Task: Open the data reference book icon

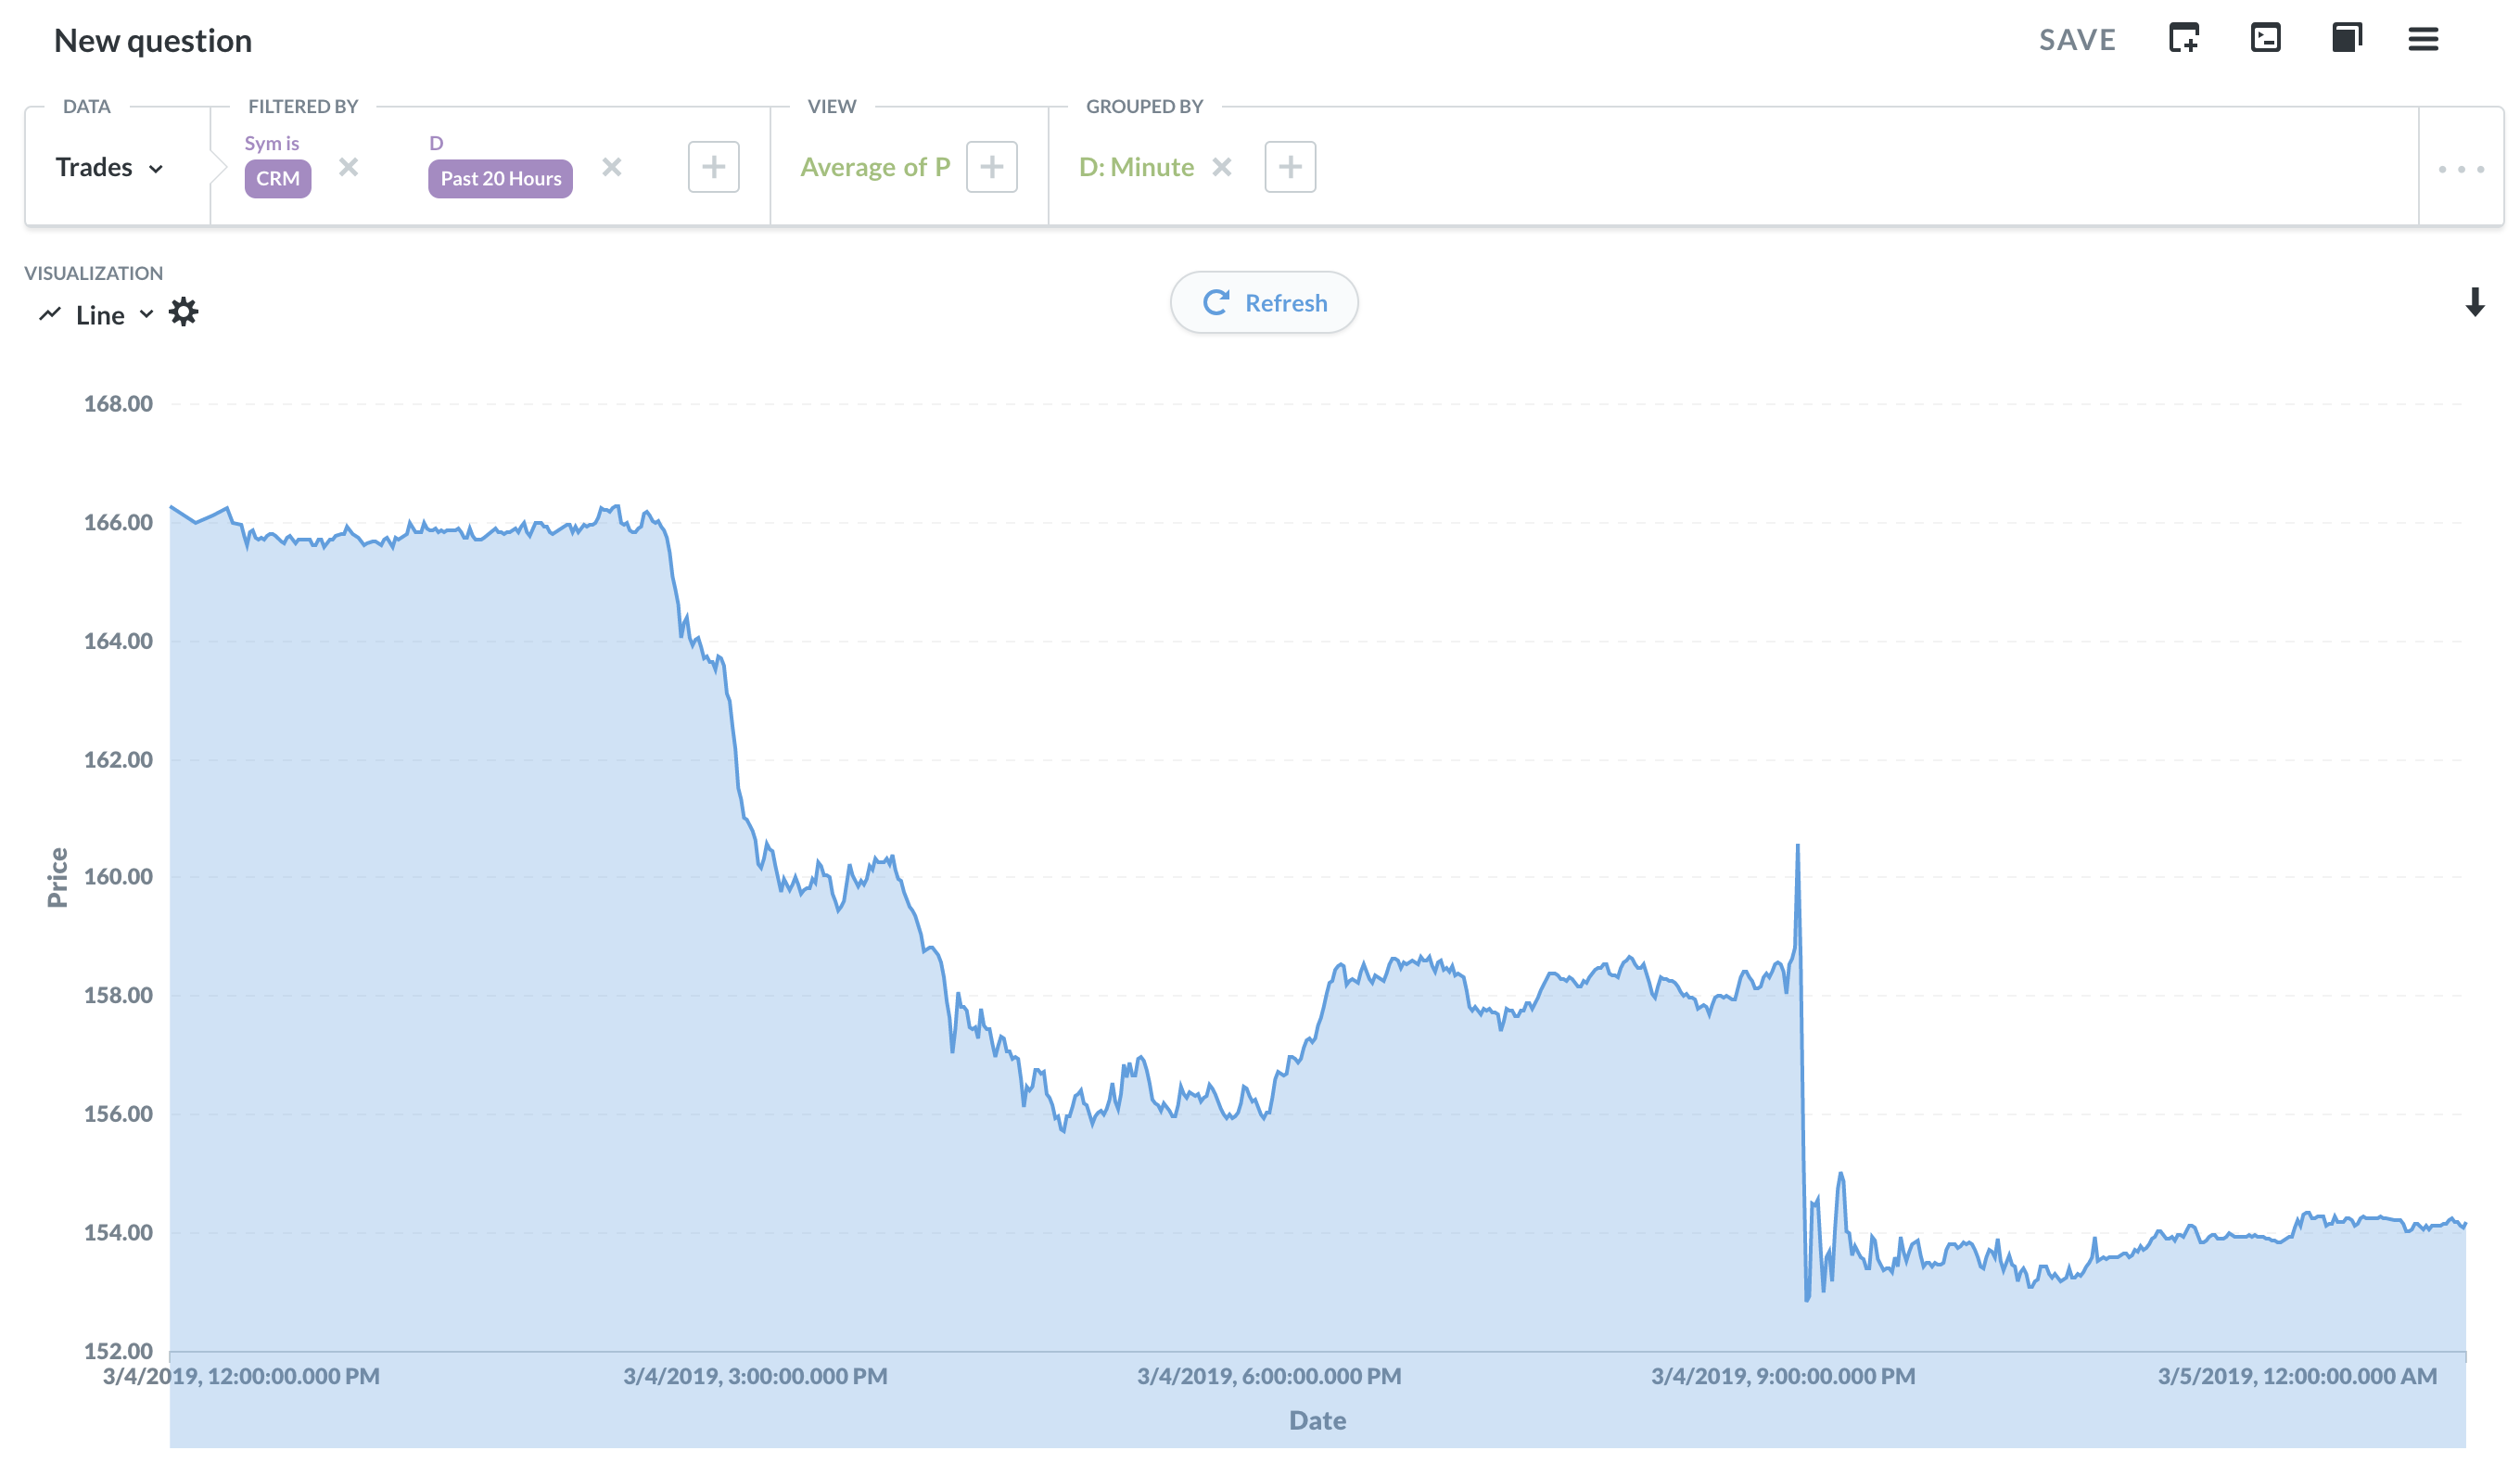Action: tap(2346, 38)
